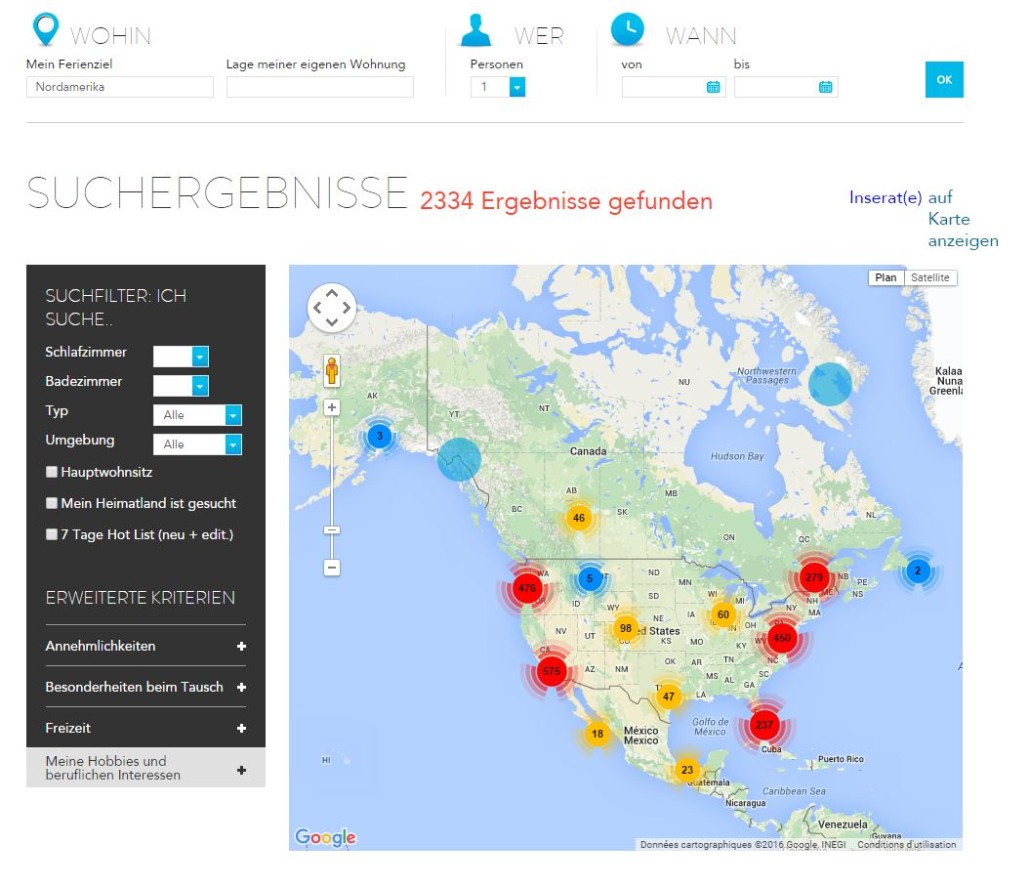This screenshot has height=886, width=1030.
Task: Click the Google logo on the map
Action: click(x=325, y=837)
